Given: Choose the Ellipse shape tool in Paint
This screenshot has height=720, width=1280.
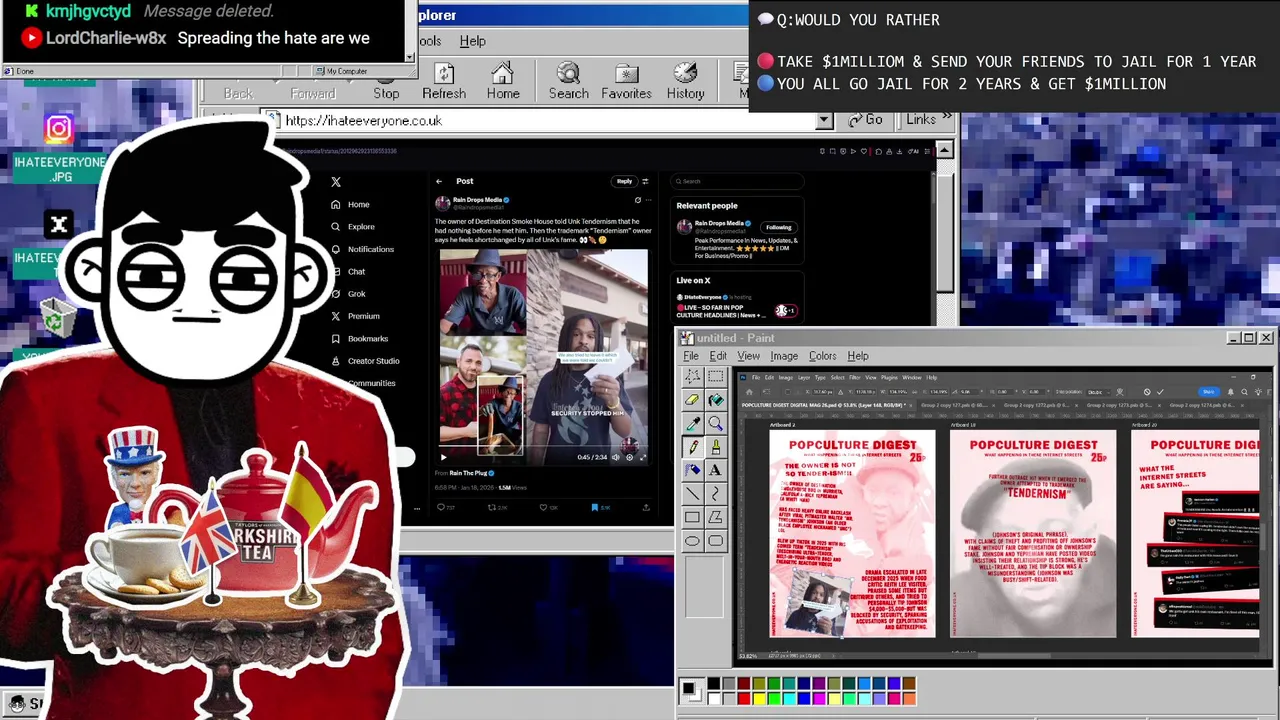Looking at the screenshot, I should point(692,541).
